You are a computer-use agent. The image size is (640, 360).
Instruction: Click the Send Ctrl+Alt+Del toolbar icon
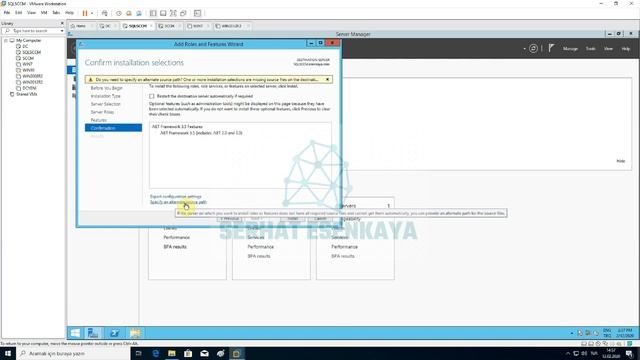104,13
